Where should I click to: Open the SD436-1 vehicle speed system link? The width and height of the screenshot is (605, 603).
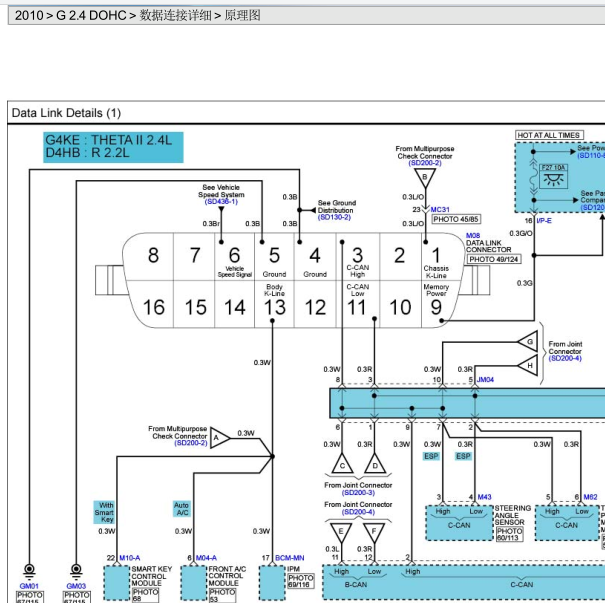[221, 202]
